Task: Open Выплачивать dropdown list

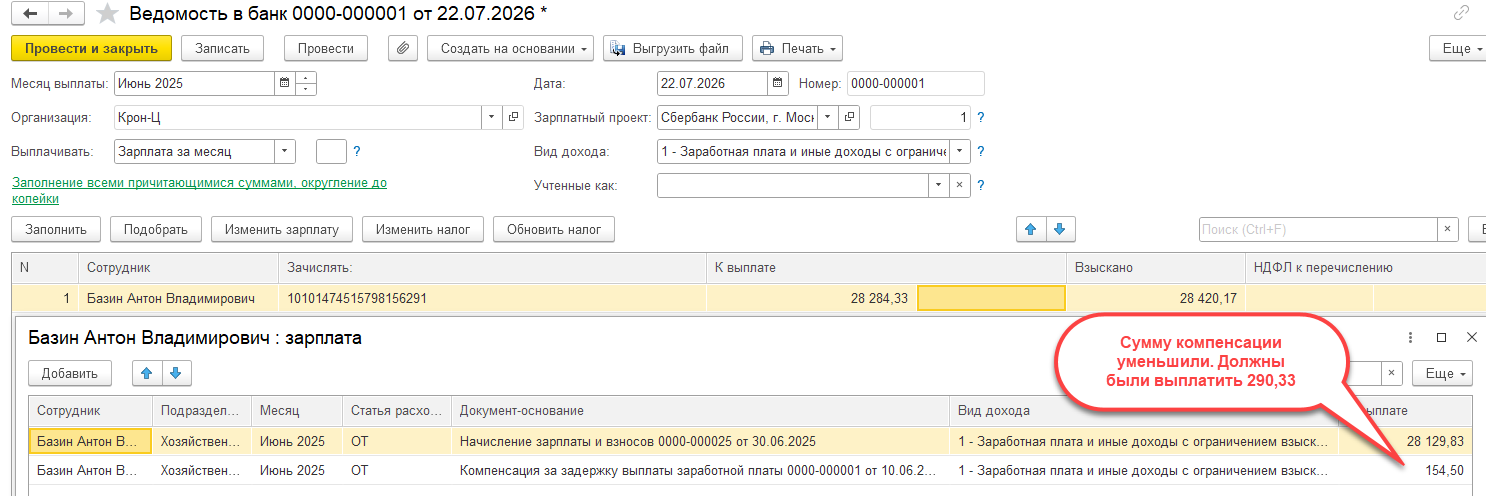Action: 285,152
